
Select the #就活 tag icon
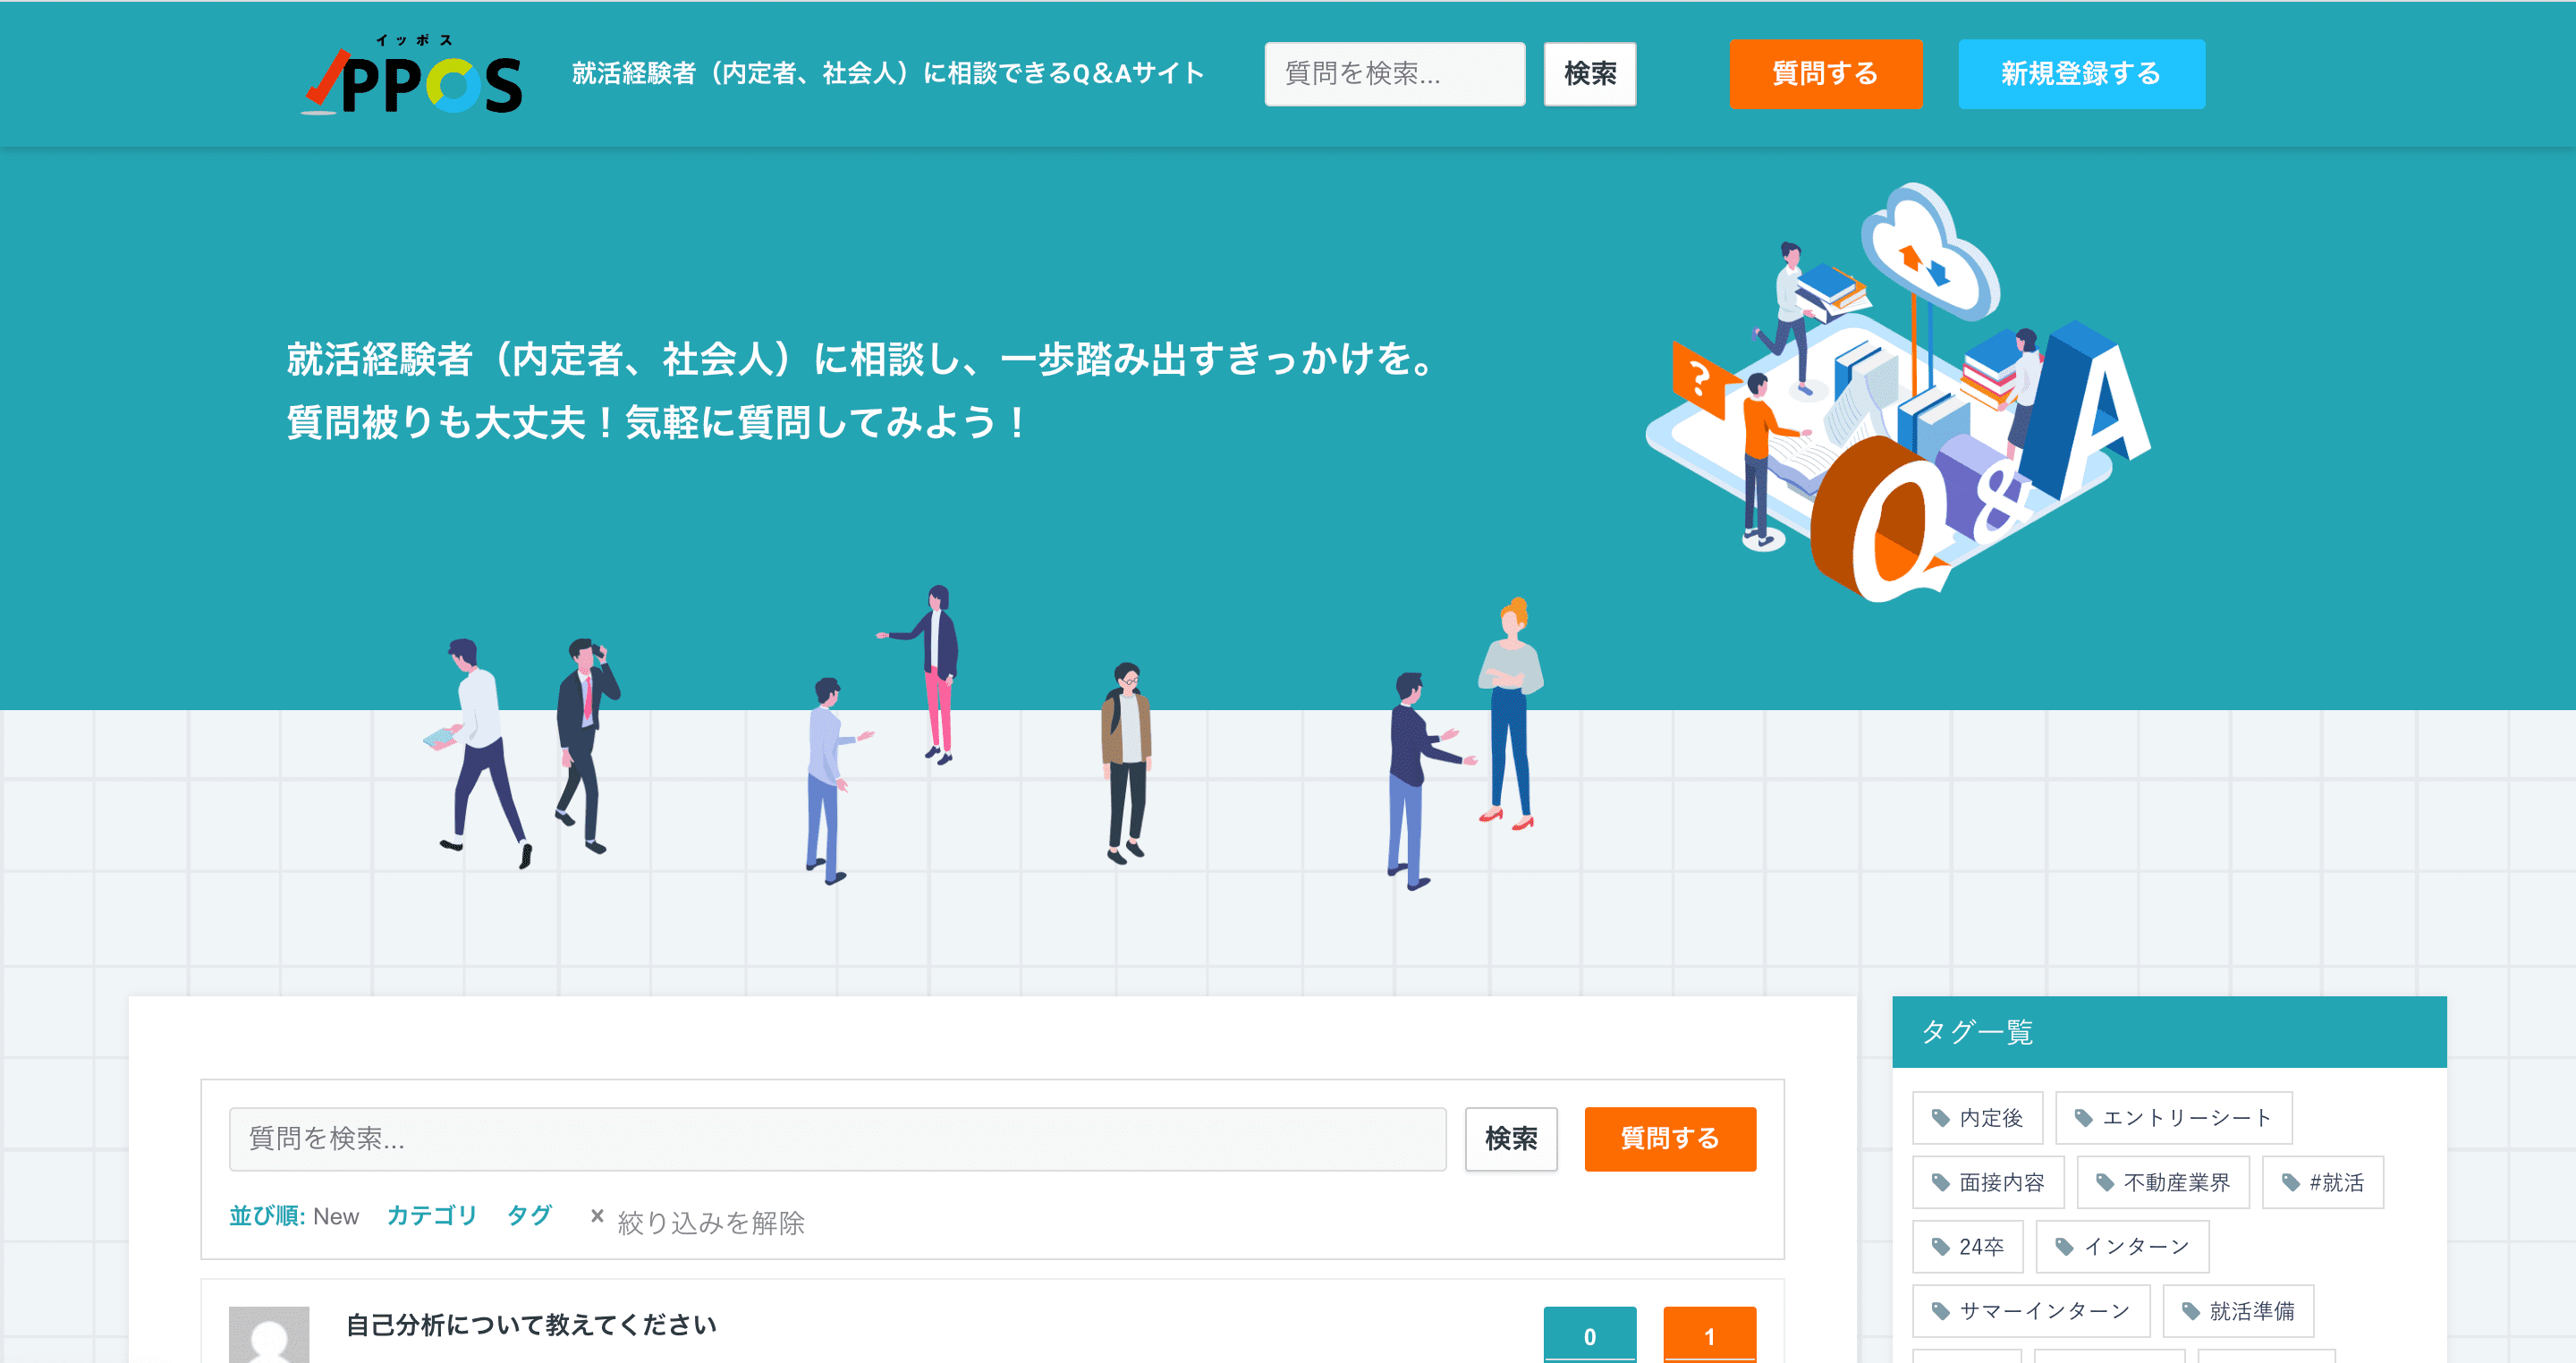2289,1181
